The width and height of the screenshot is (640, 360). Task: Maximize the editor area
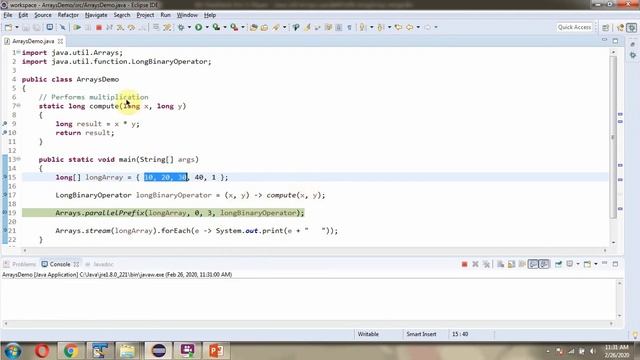pos(615,41)
